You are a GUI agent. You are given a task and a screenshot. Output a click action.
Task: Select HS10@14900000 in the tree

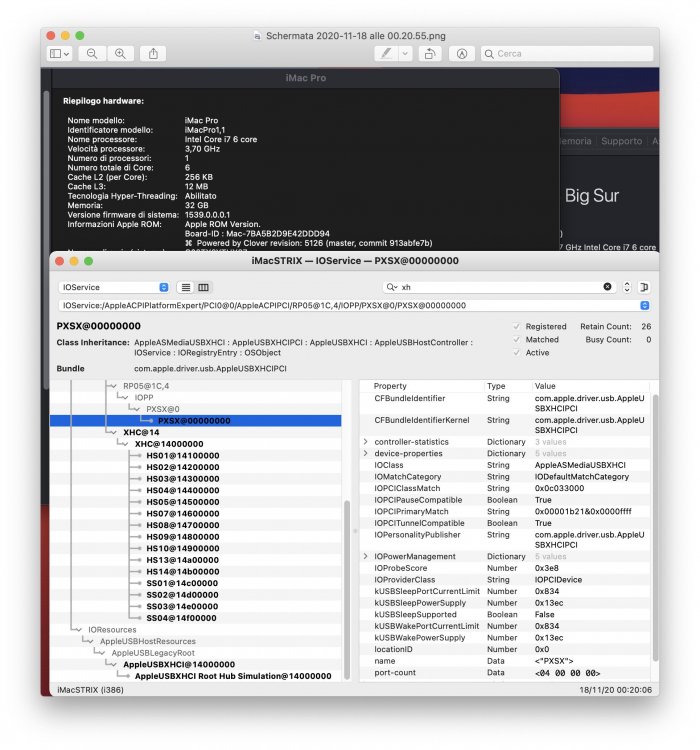click(x=183, y=548)
